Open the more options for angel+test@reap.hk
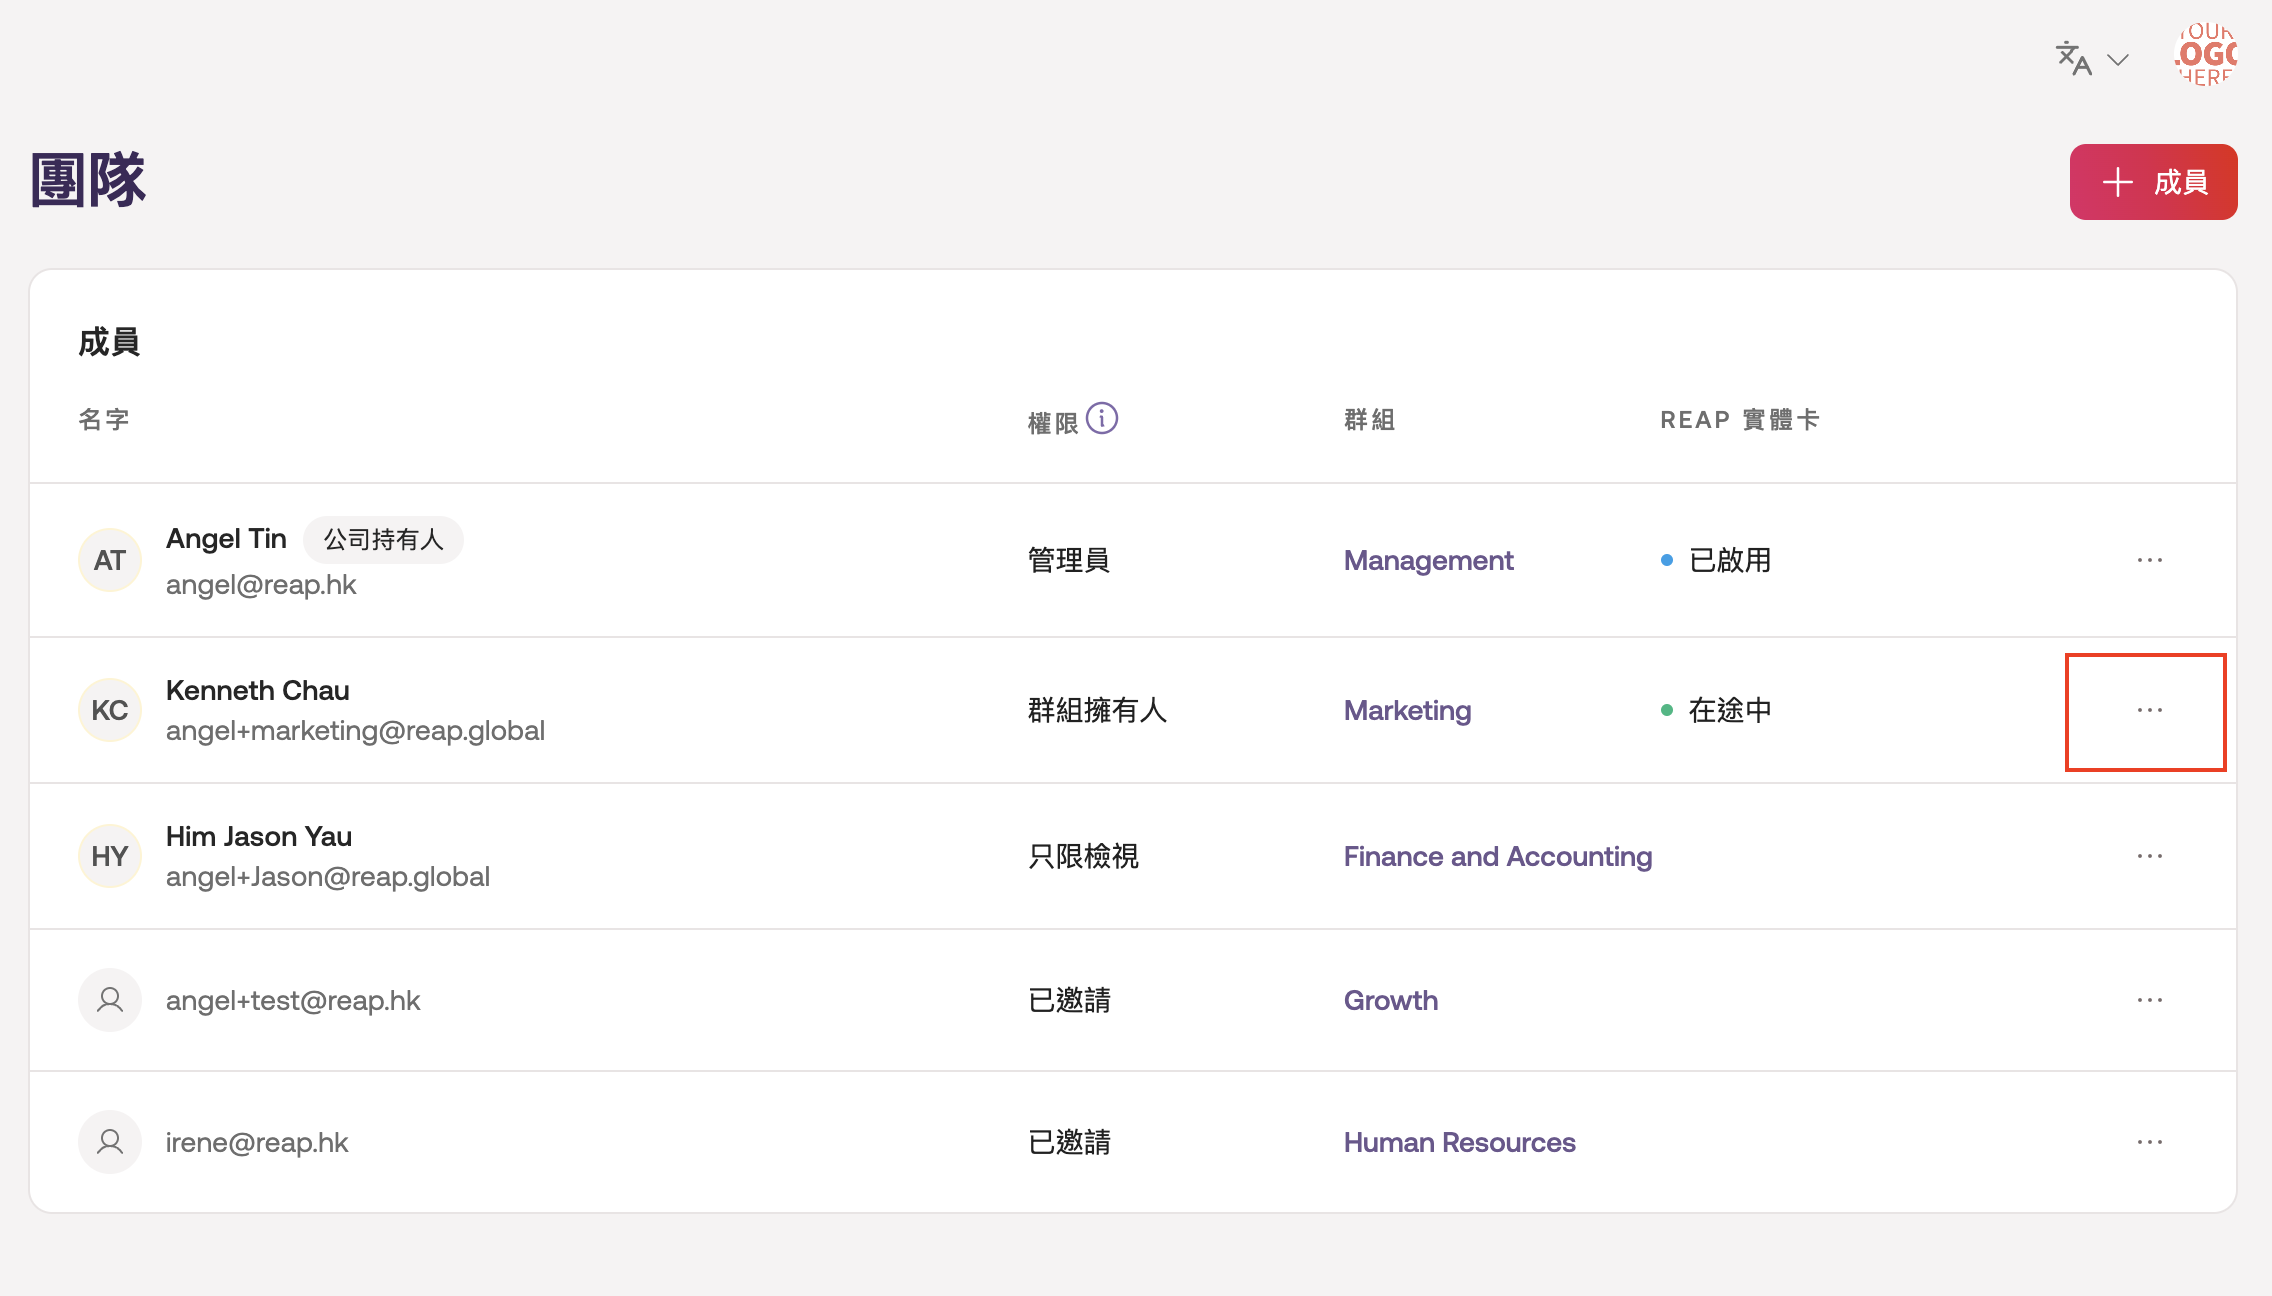This screenshot has height=1296, width=2272. coord(2149,1000)
